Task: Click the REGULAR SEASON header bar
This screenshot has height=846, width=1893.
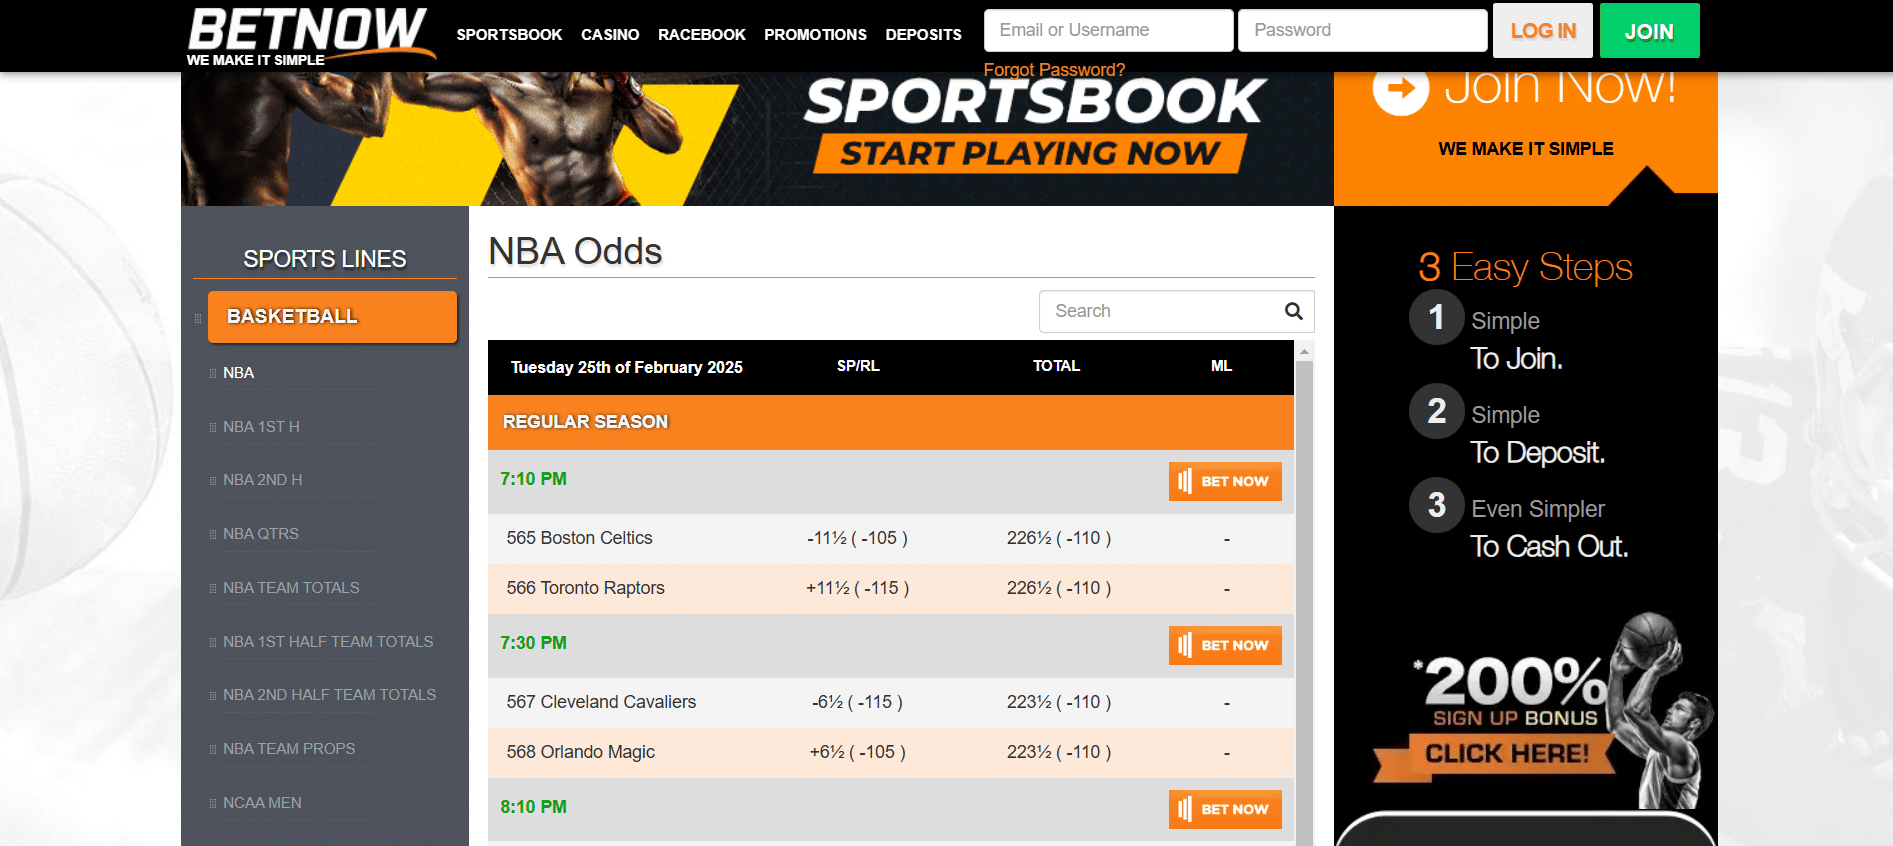Action: point(890,422)
